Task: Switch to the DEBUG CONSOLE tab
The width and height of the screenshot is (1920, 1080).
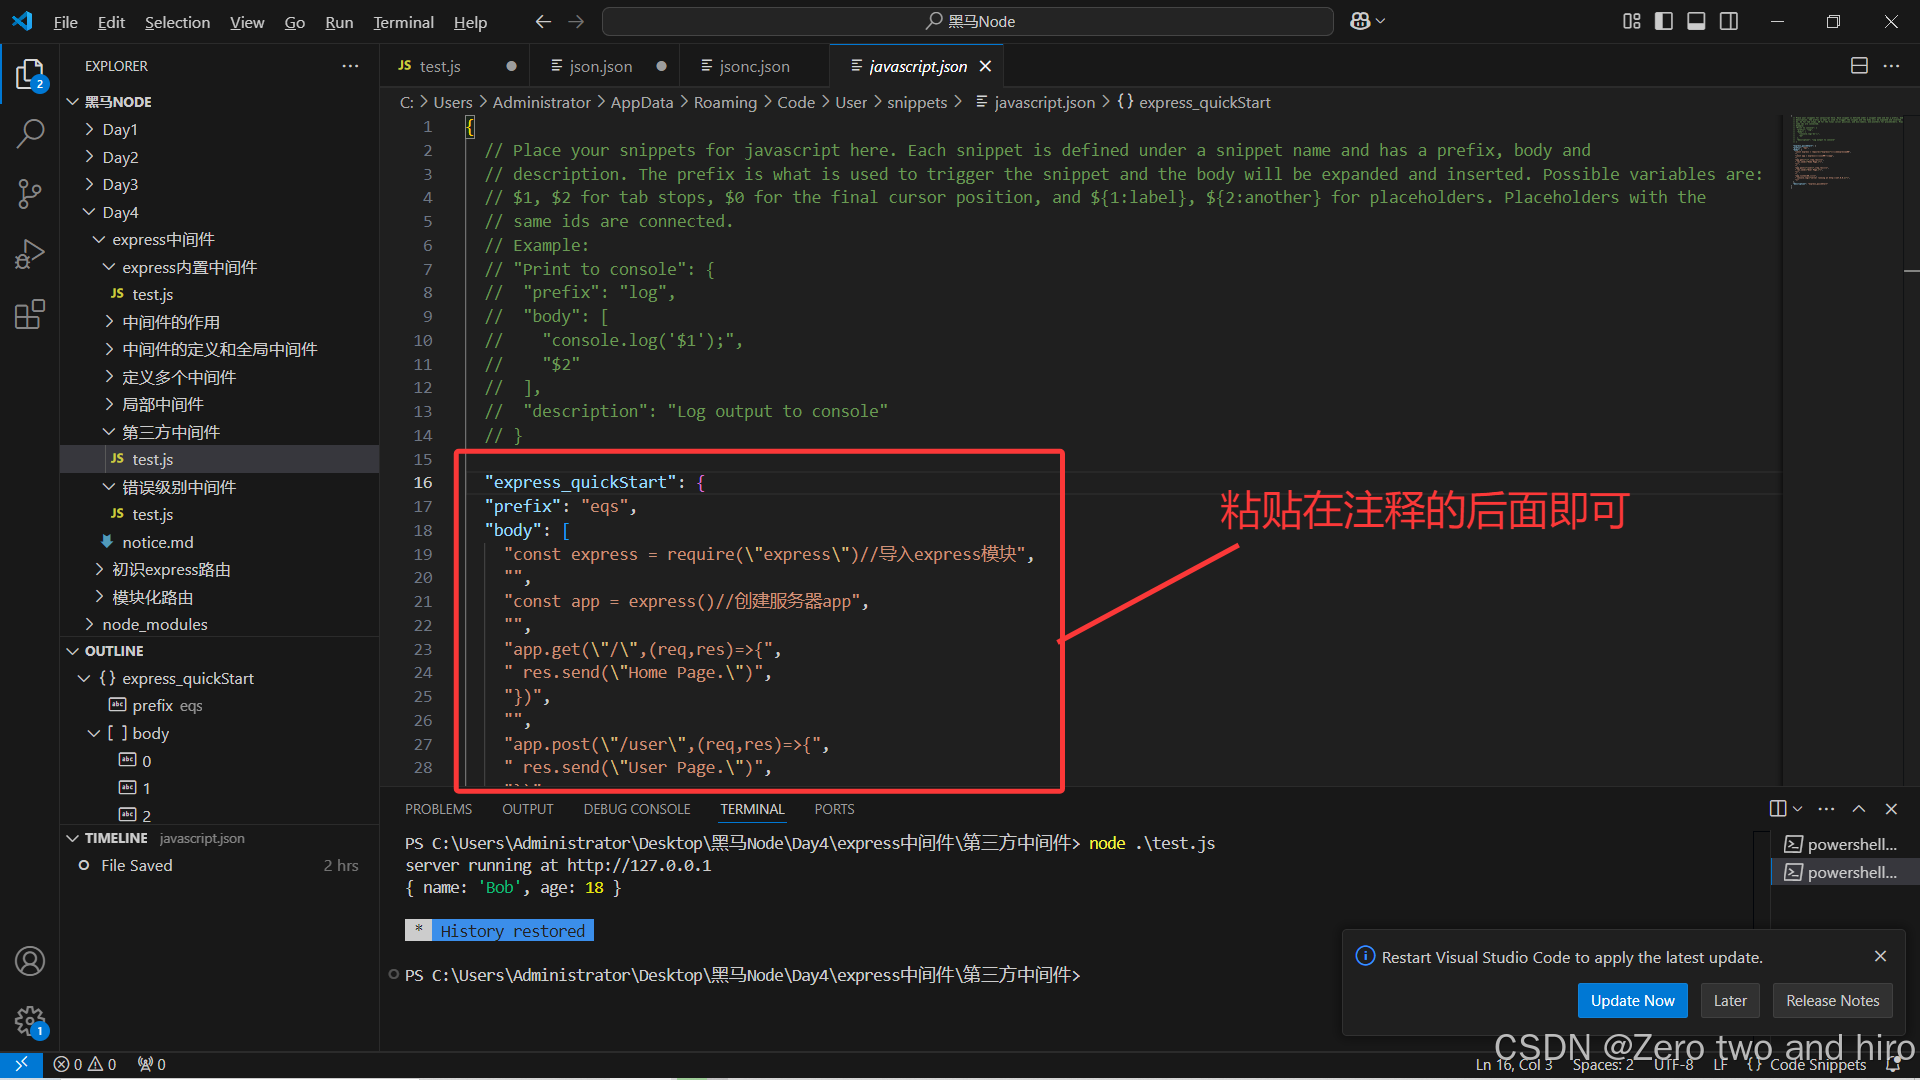Action: [637, 809]
